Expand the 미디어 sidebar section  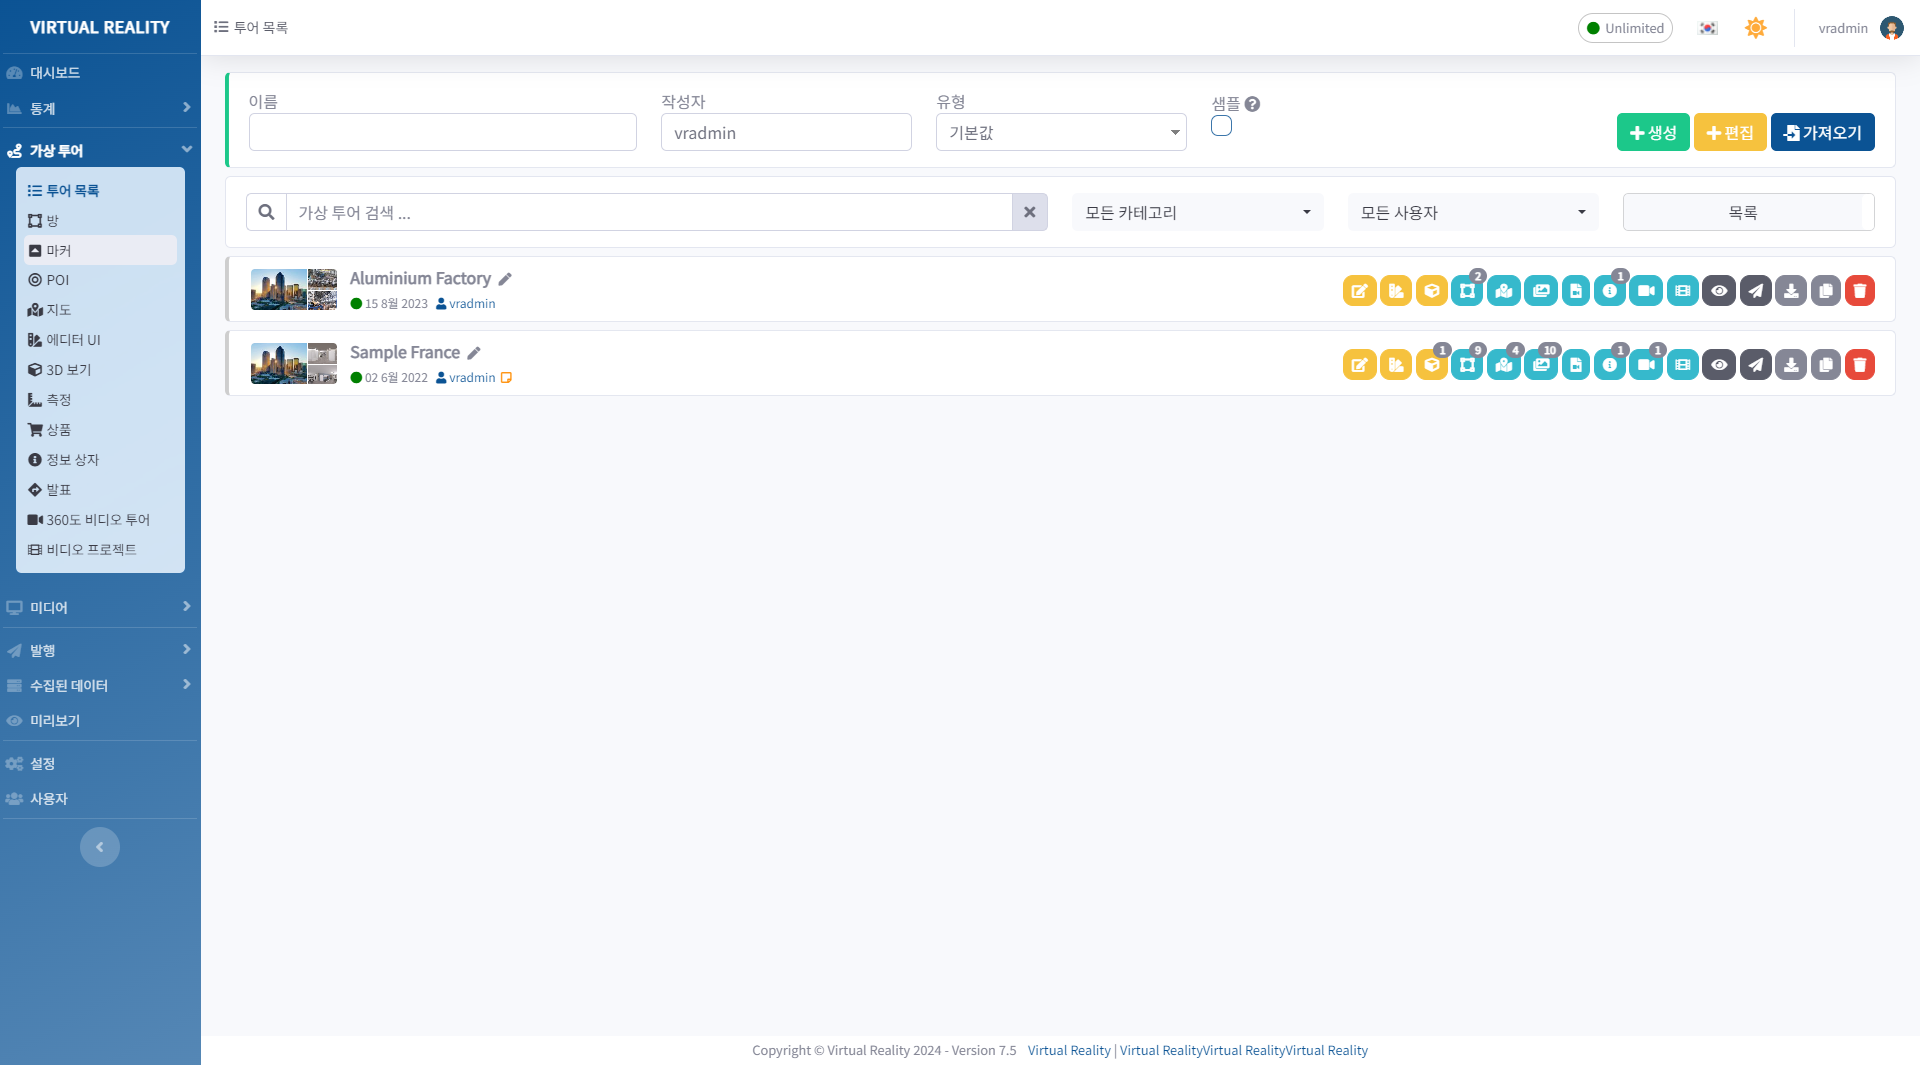point(99,607)
